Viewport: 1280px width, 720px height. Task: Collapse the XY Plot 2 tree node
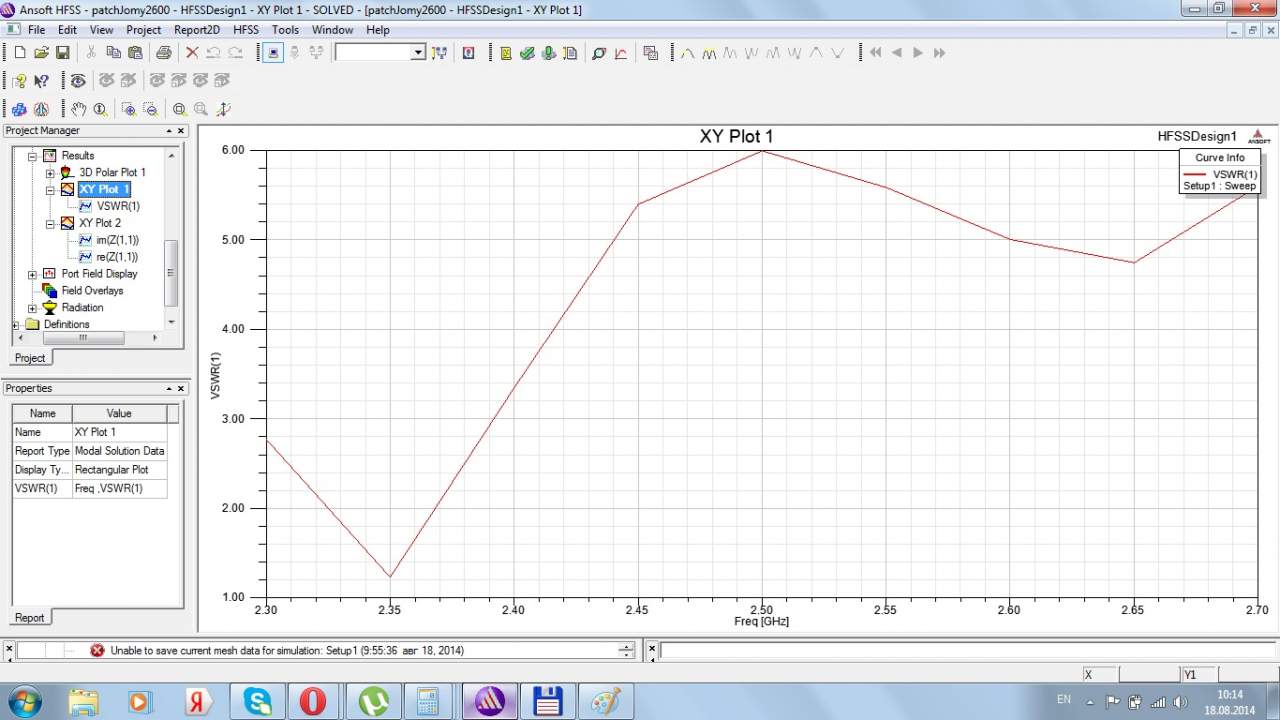pos(50,223)
